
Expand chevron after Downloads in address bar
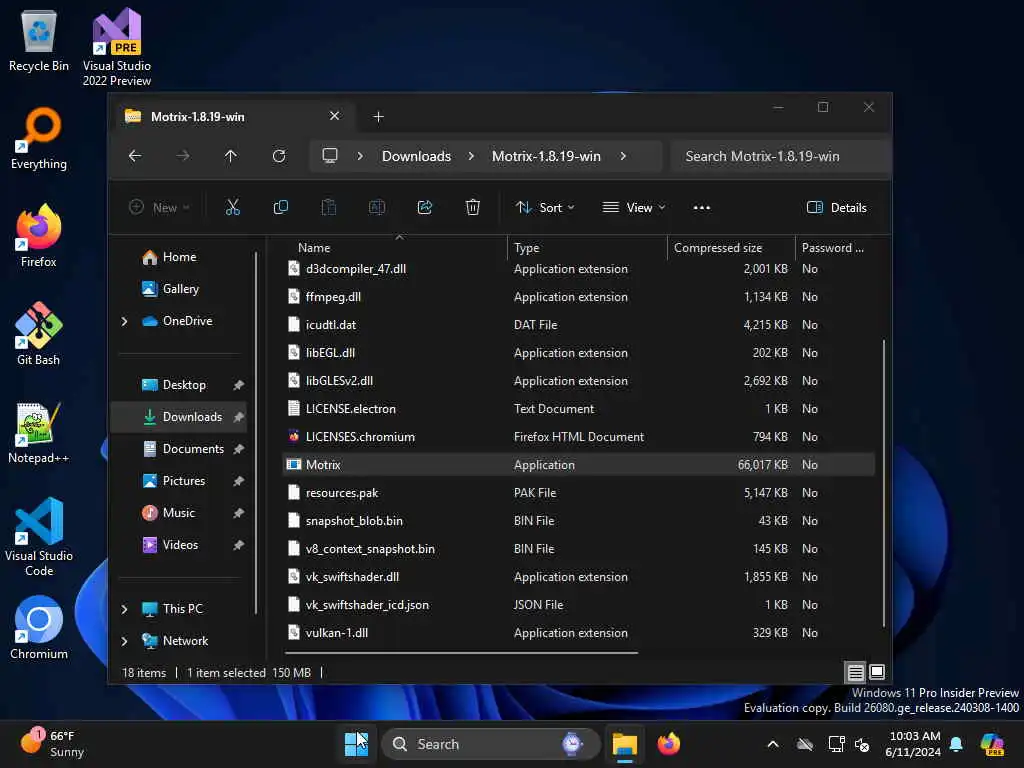pos(471,156)
